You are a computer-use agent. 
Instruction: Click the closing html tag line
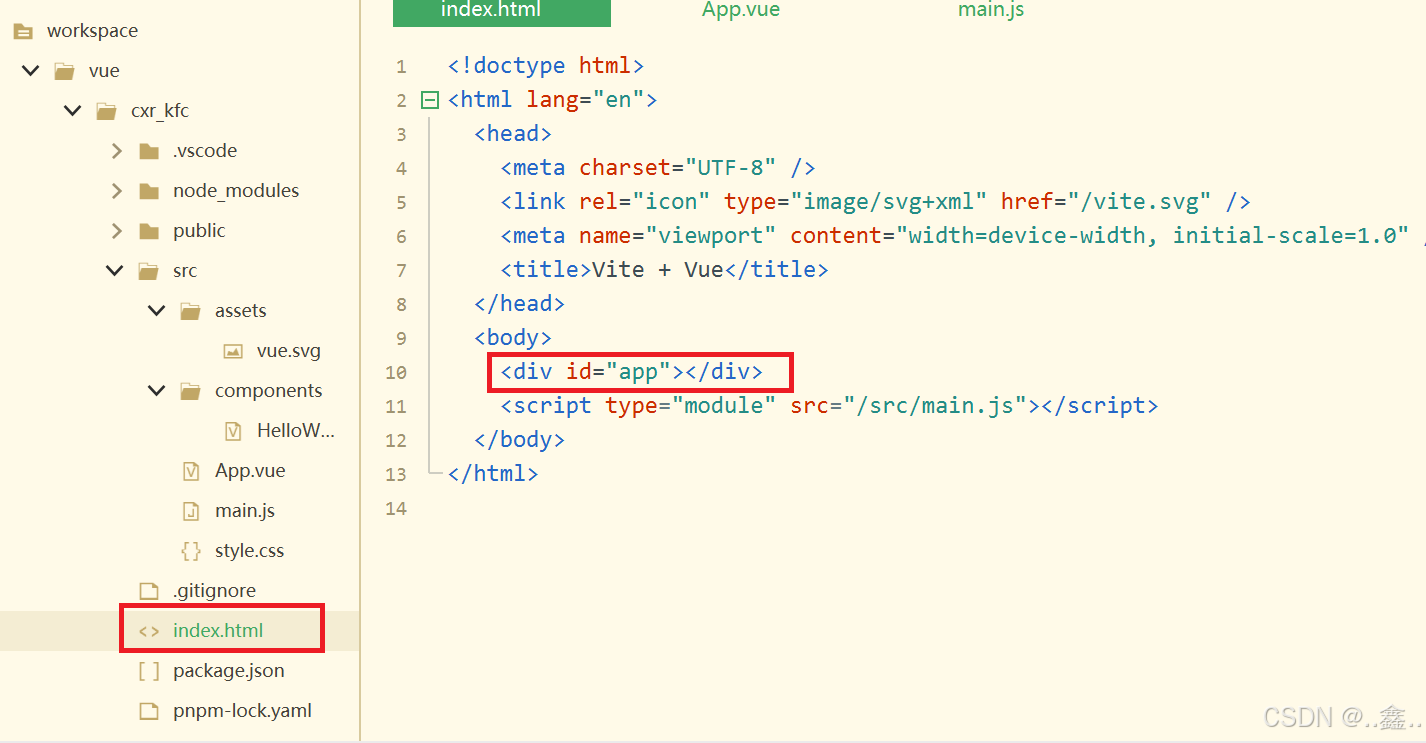[493, 474]
